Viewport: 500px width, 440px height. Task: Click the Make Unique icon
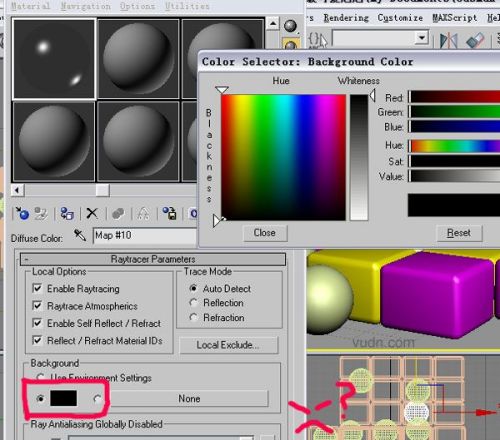click(144, 213)
